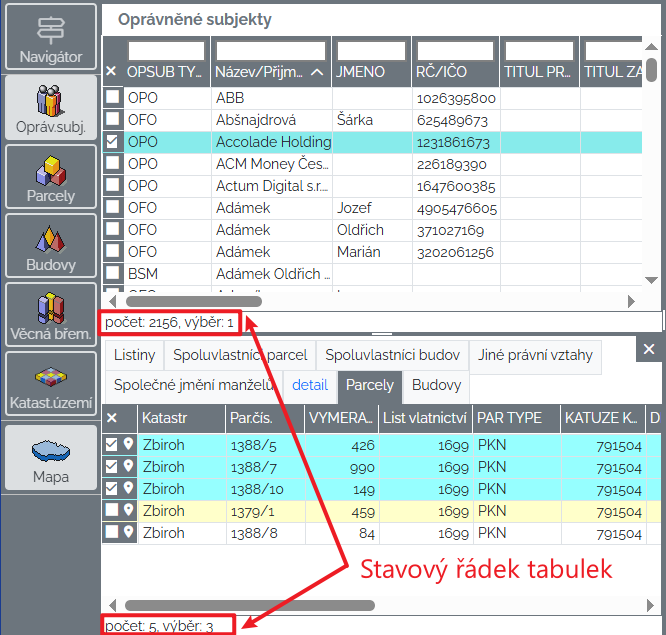666x635 pixels.
Task: Click right arrow of upper horizontal scrollbar
Action: coord(631,300)
